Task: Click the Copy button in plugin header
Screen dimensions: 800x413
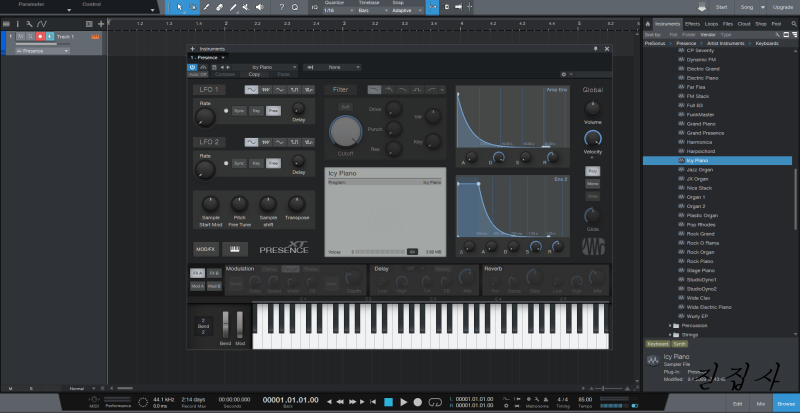Action: click(x=254, y=74)
